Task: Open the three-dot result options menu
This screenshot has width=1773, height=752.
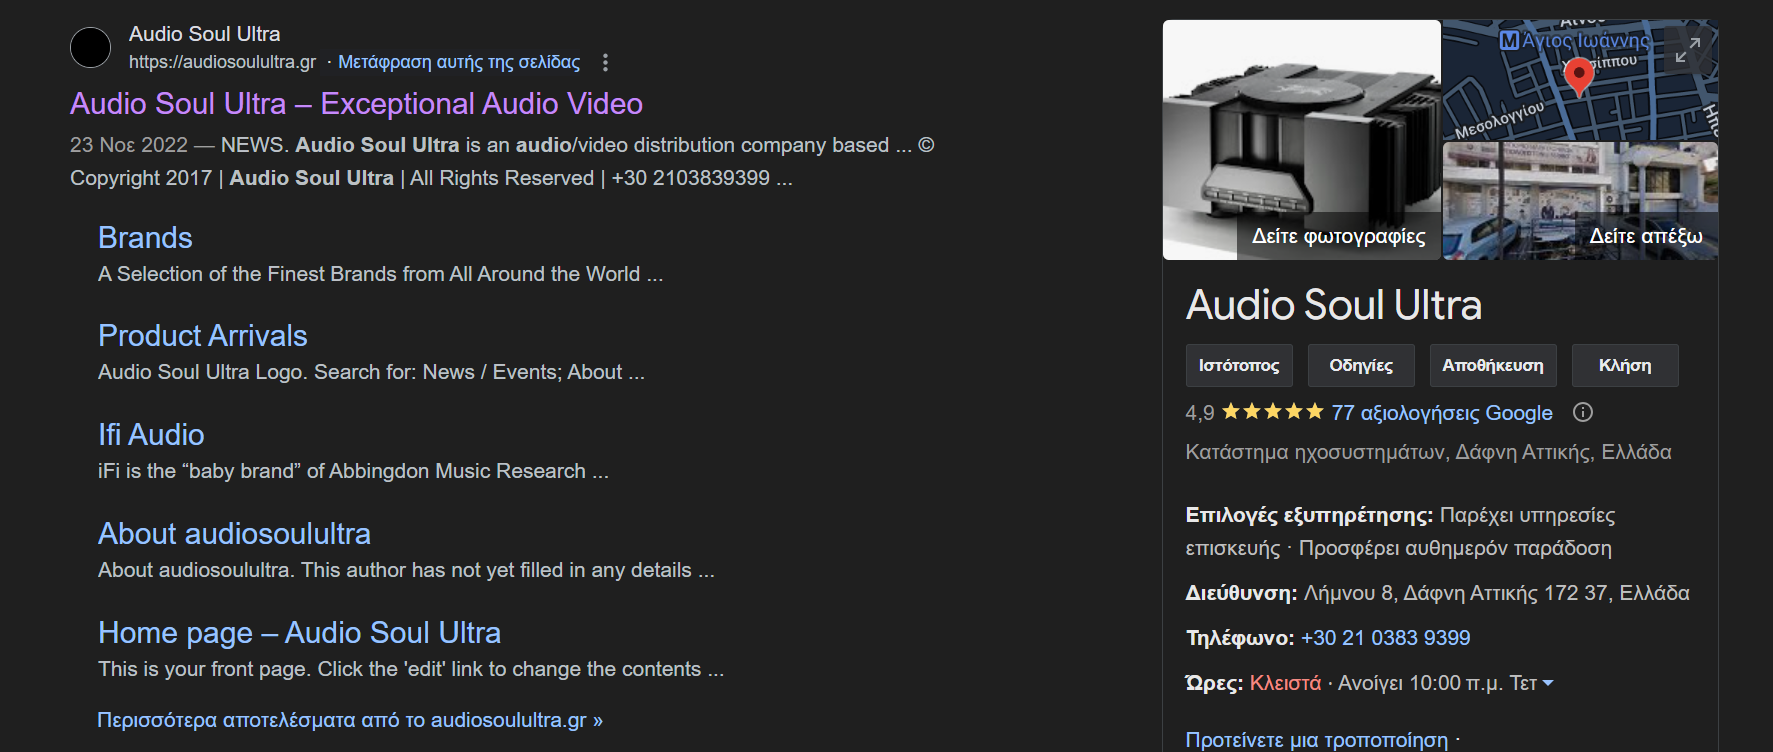Action: 605,62
